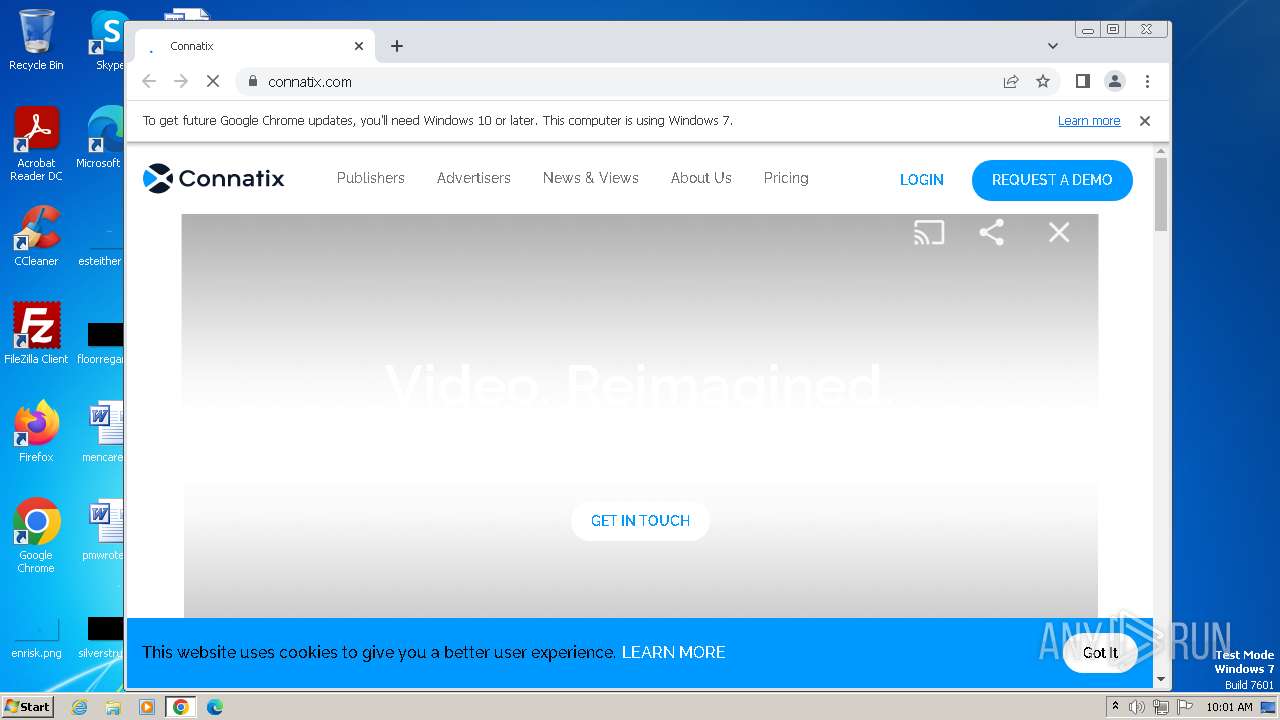This screenshot has height=720, width=1280.
Task: Select the FileZilla Client desktop icon
Action: [x=36, y=334]
